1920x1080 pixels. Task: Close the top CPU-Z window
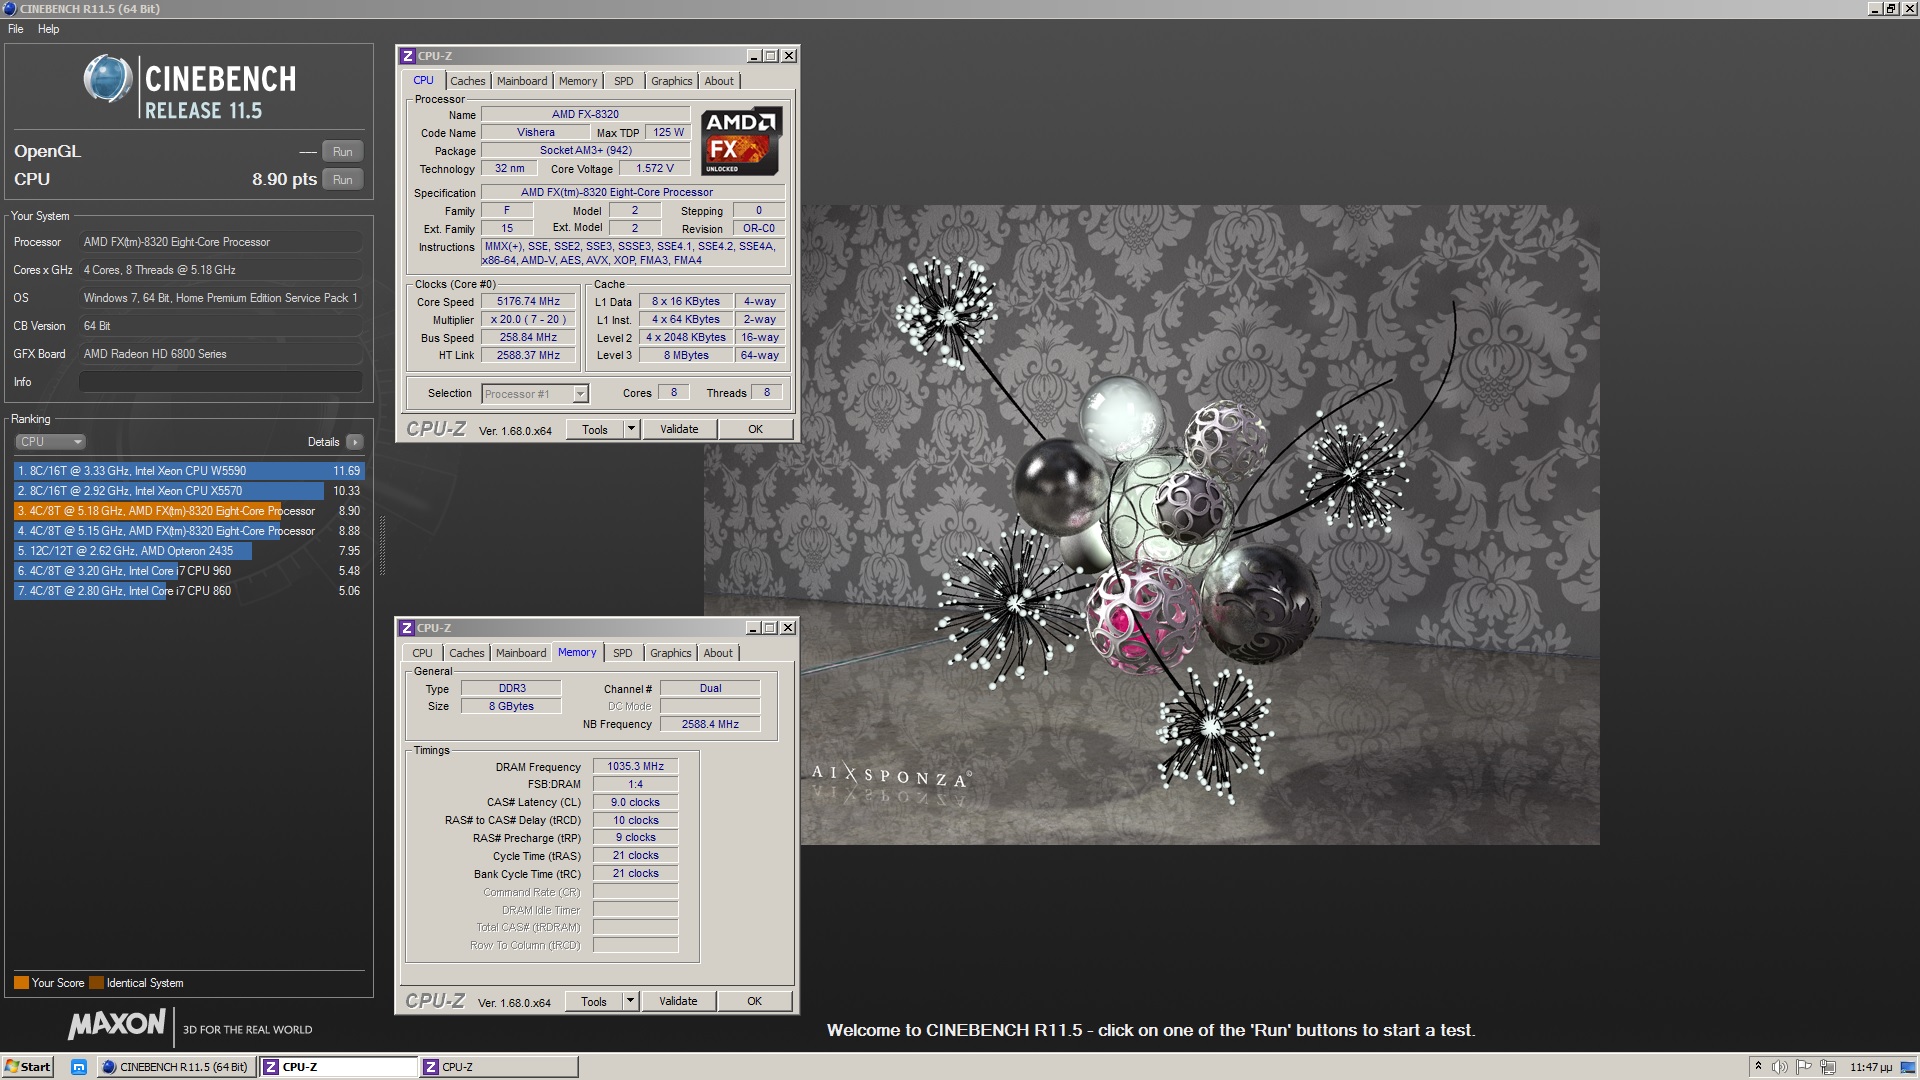point(789,56)
